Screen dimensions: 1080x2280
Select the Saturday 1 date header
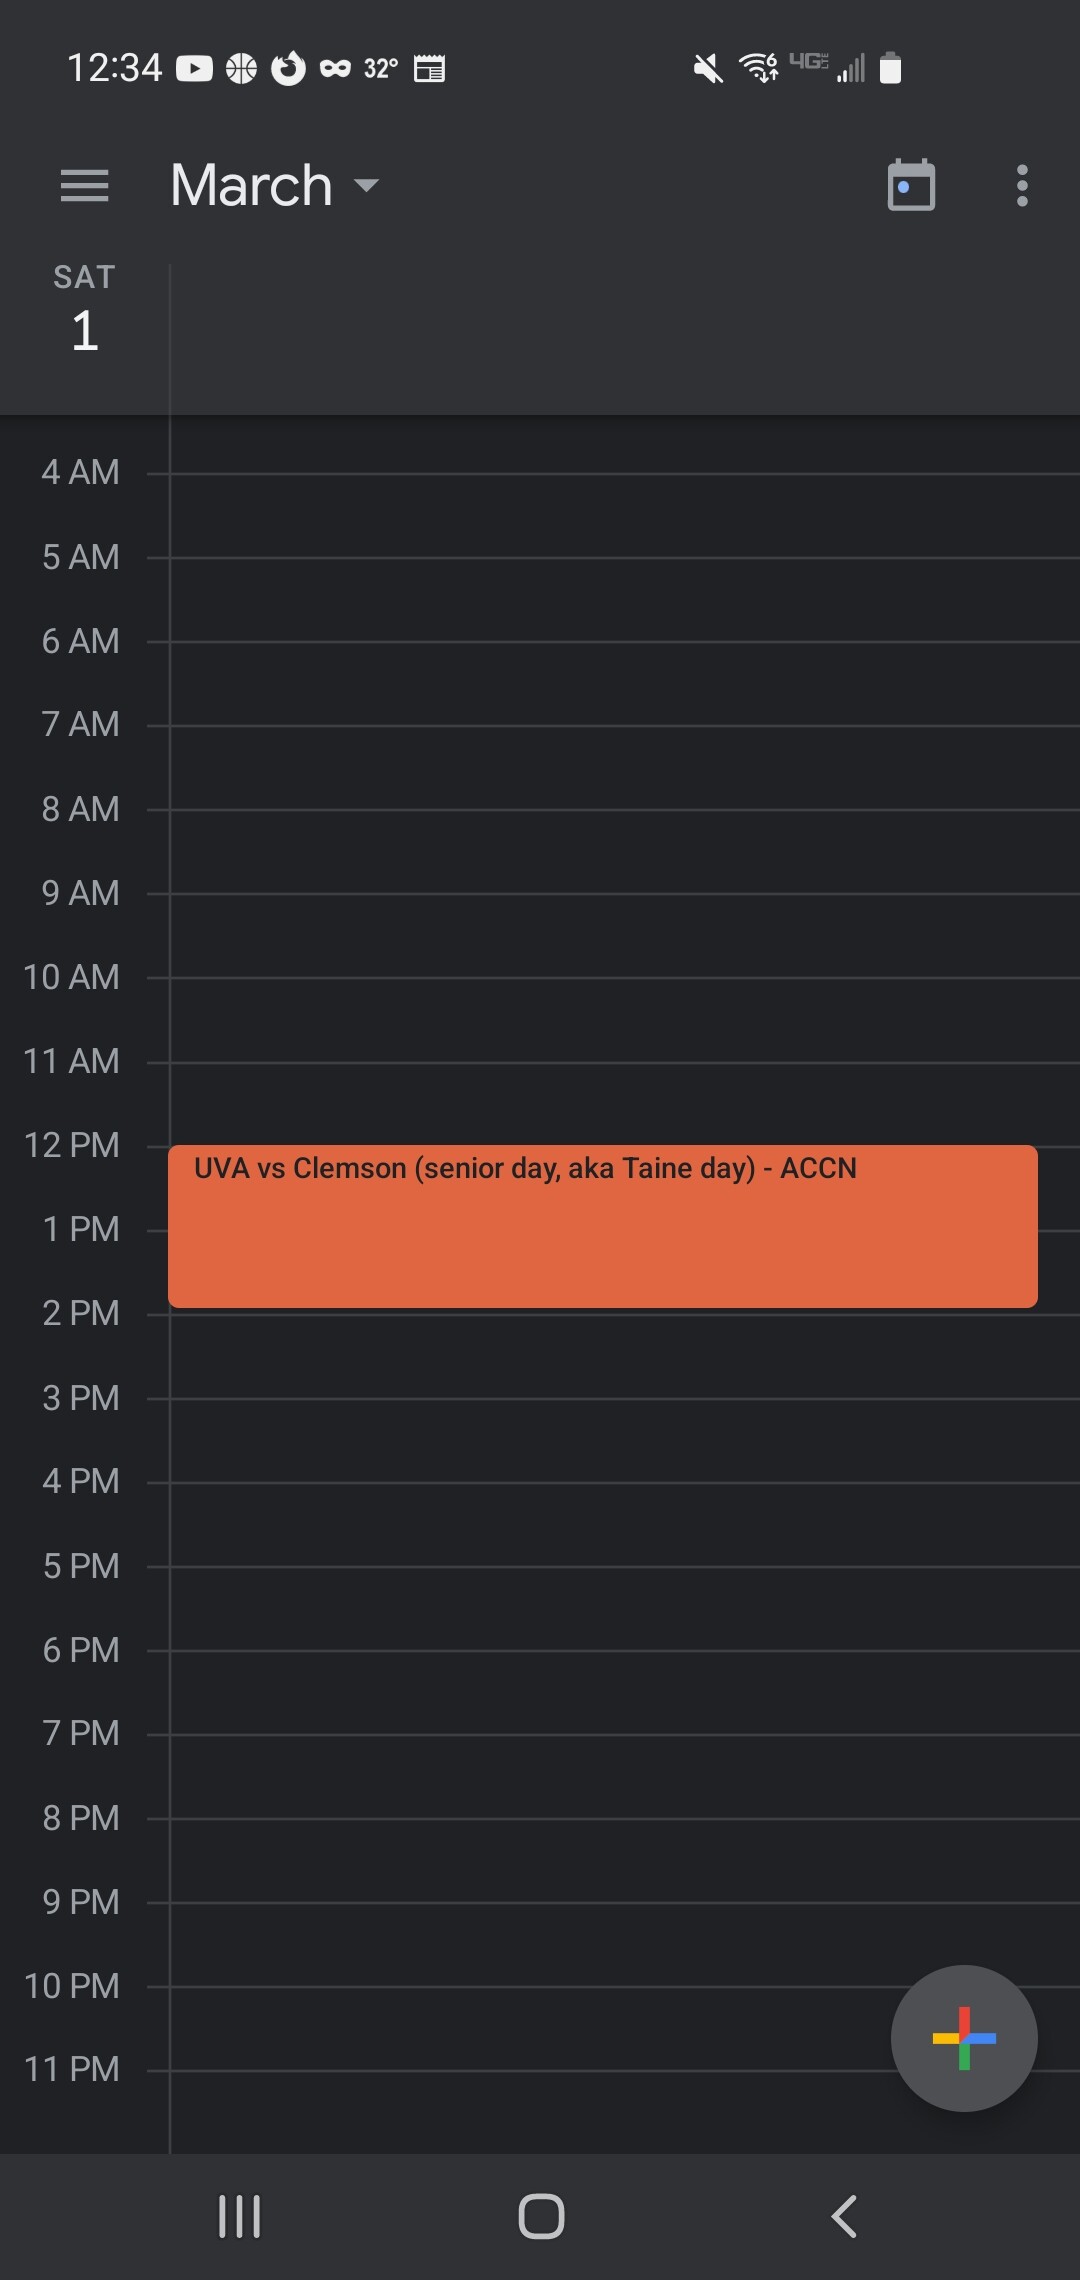[x=85, y=310]
